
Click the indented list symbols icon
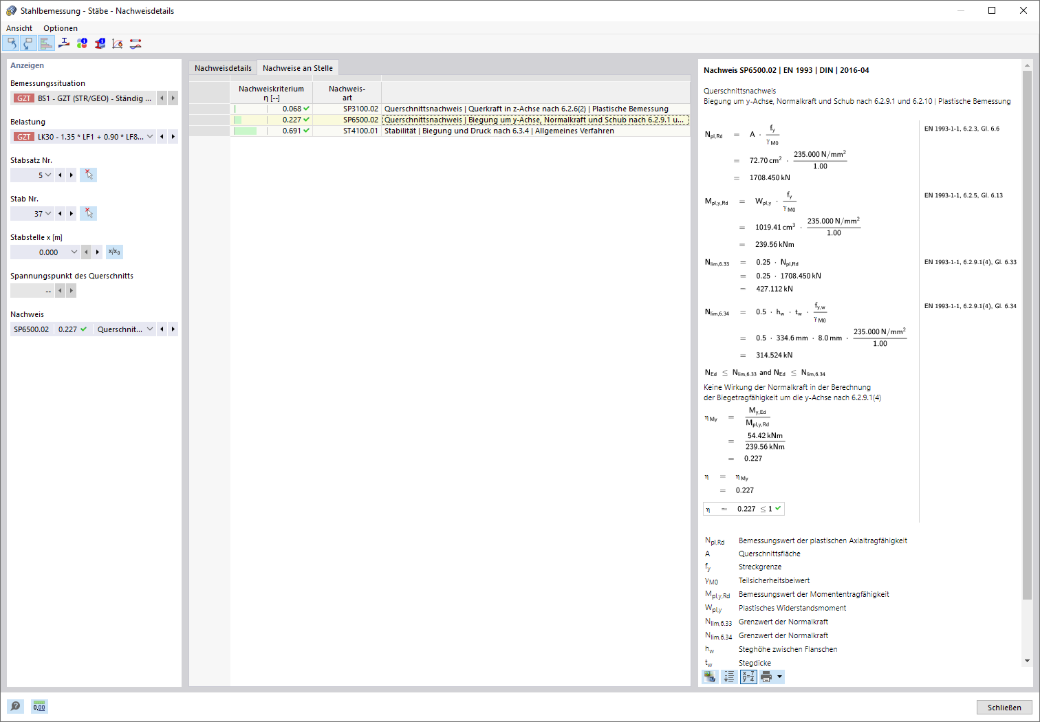point(729,677)
